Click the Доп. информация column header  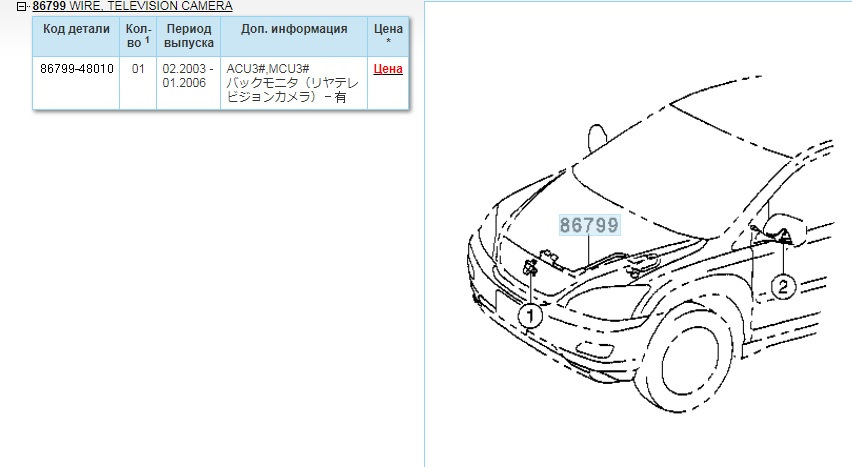[x=294, y=36]
